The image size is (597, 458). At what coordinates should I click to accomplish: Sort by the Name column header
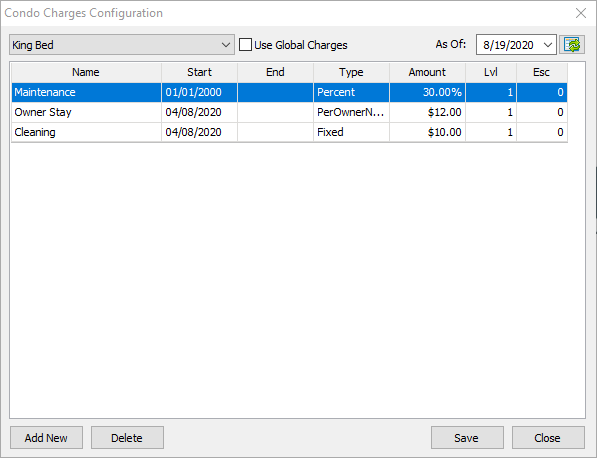coord(86,72)
